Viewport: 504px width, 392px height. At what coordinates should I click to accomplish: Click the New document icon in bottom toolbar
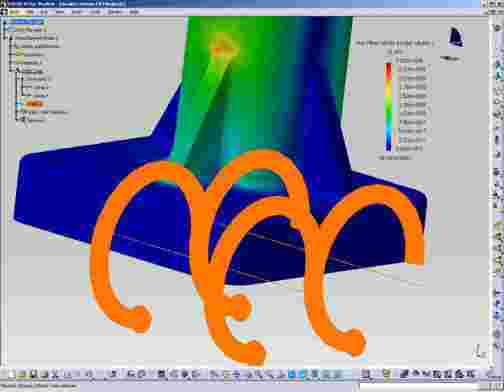click(12, 374)
